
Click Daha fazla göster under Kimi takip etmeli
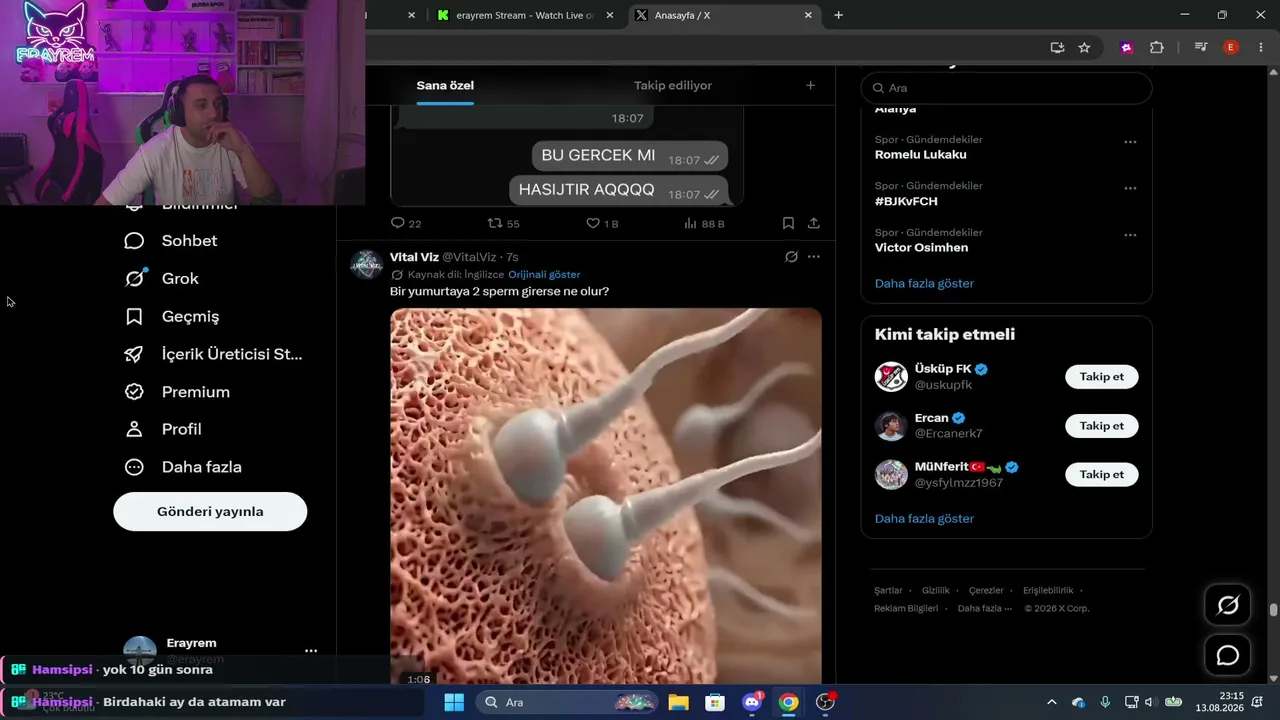(924, 519)
